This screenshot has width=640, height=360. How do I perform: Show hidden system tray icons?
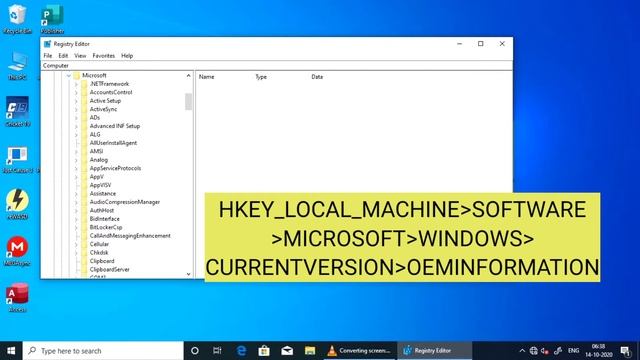[522, 351]
